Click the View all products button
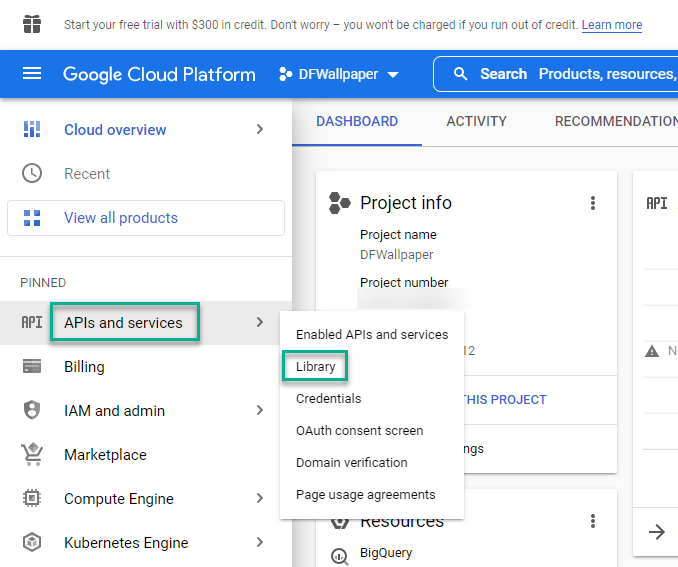The image size is (678, 567). (x=146, y=218)
